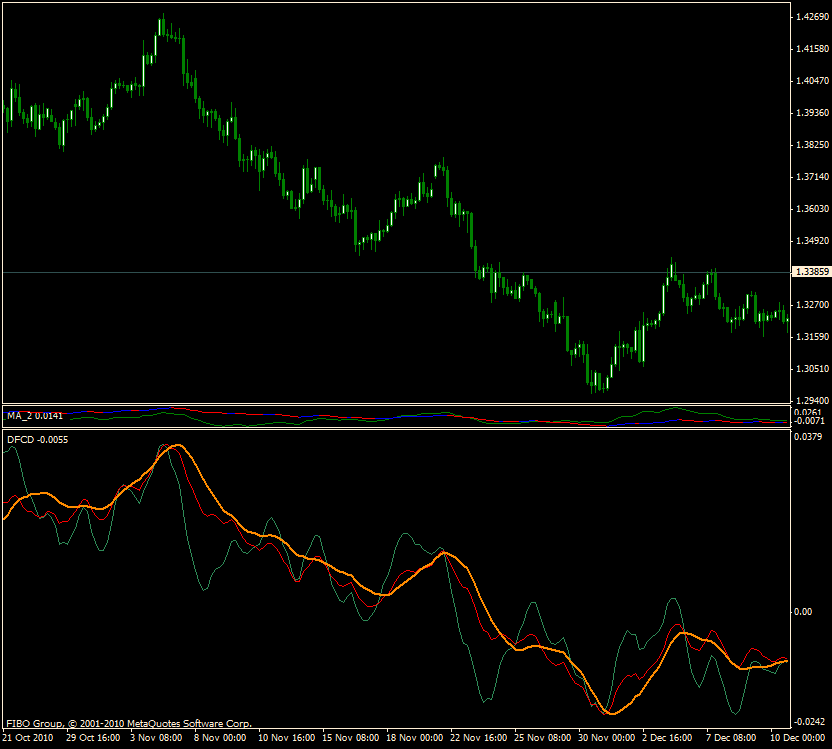Image resolution: width=832 pixels, height=749 pixels.
Task: Click the 22 Nov 16:00 time label
Action: click(x=479, y=738)
